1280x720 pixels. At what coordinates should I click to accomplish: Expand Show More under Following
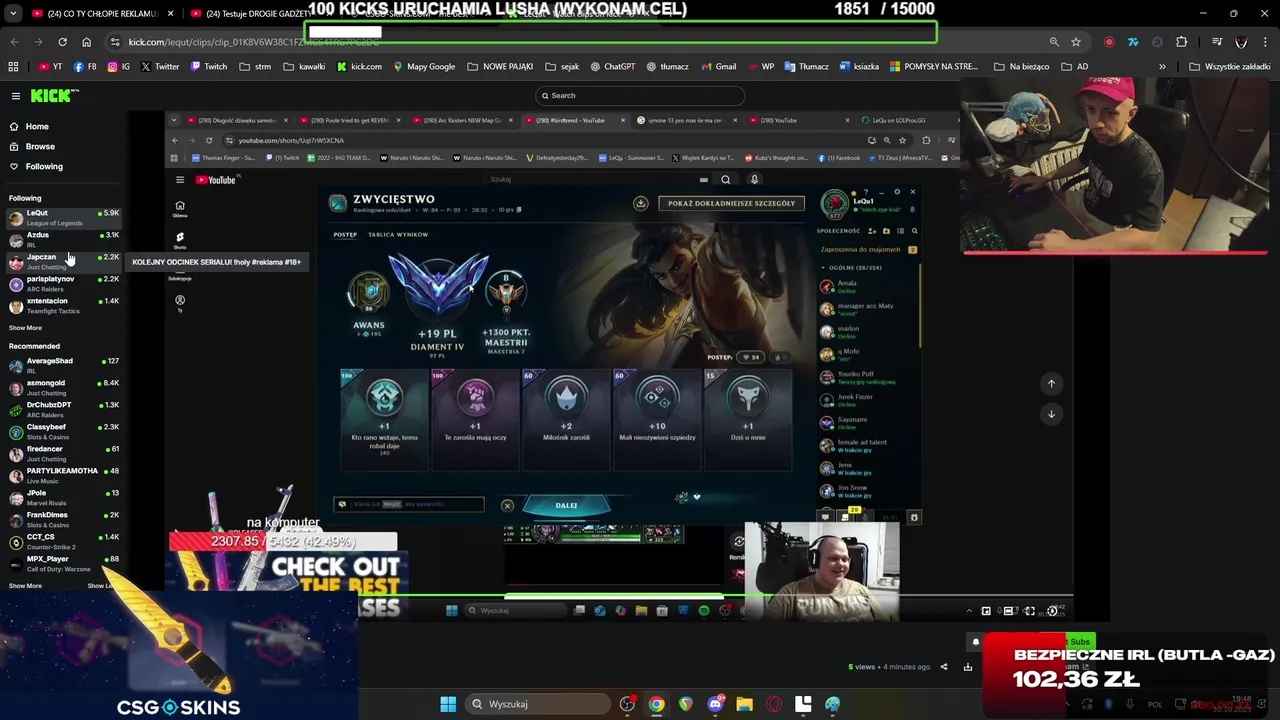pos(25,328)
